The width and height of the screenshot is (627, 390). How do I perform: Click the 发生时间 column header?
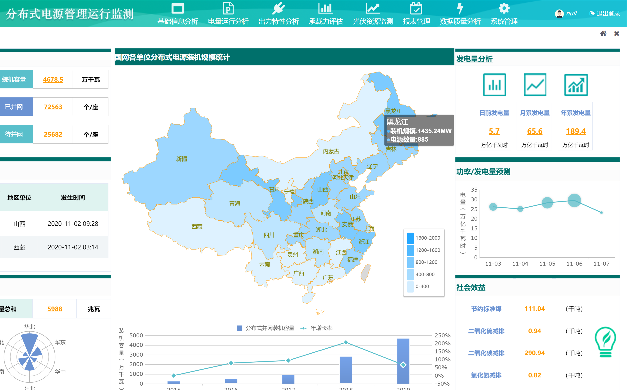click(x=73, y=197)
